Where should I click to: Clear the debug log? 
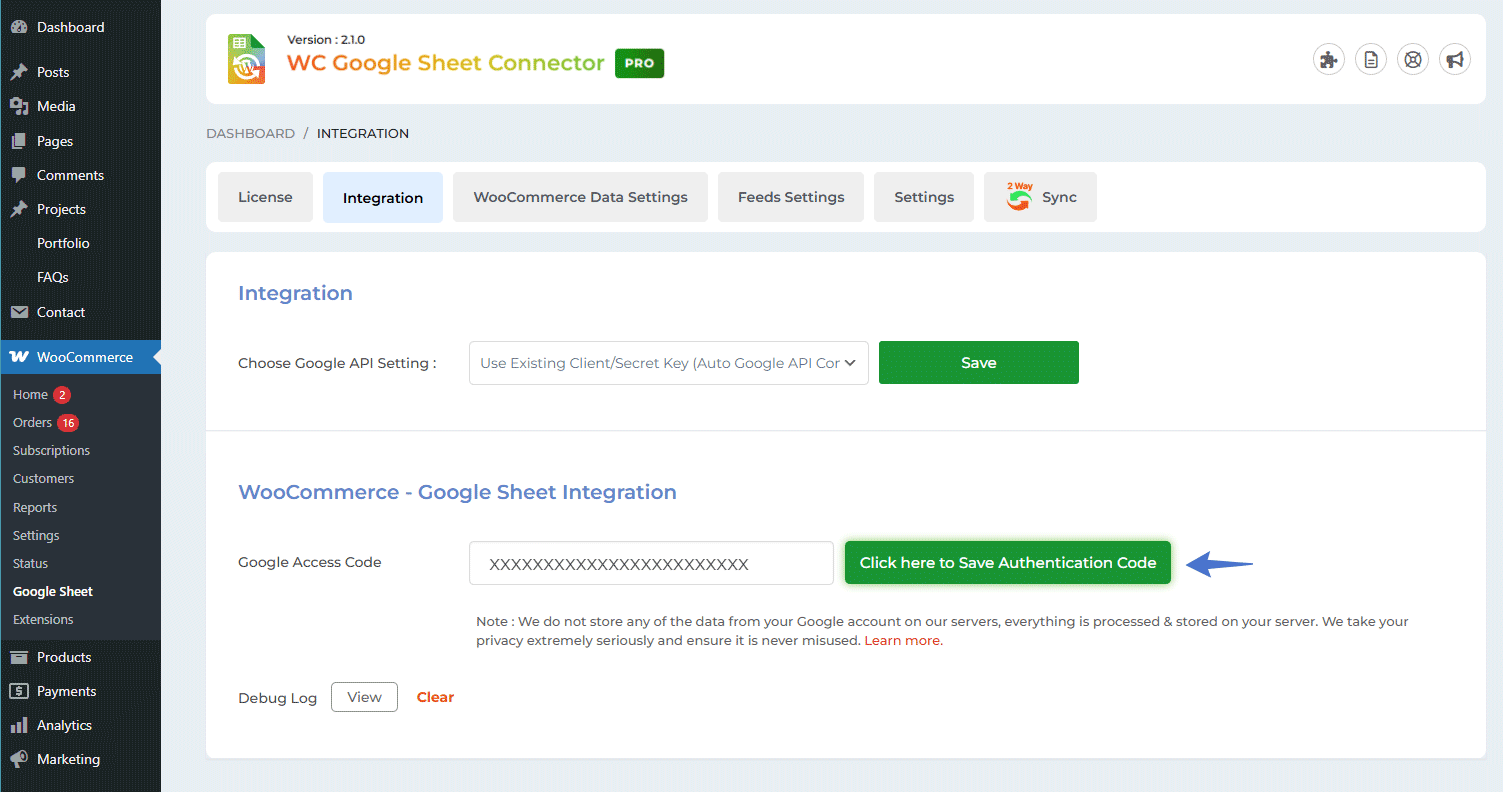click(x=435, y=697)
